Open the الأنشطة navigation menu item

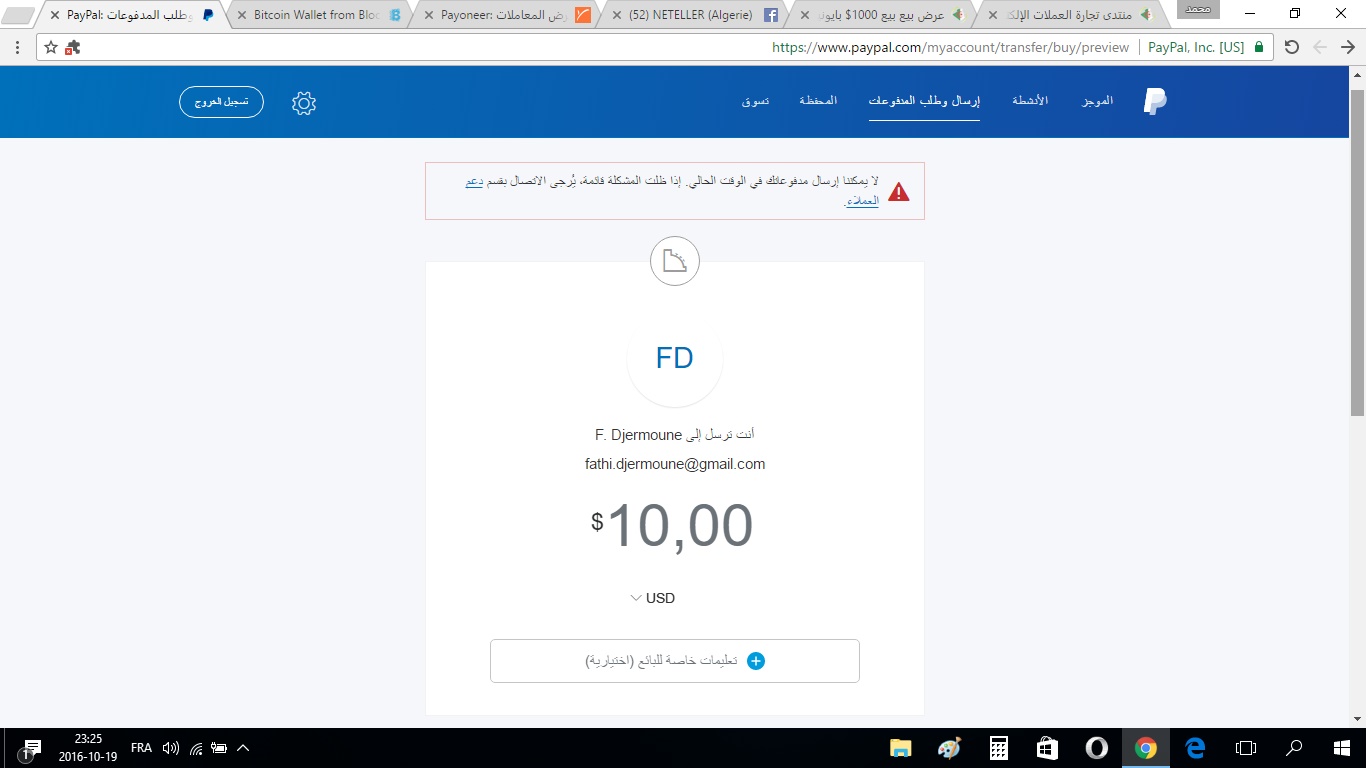(1030, 101)
